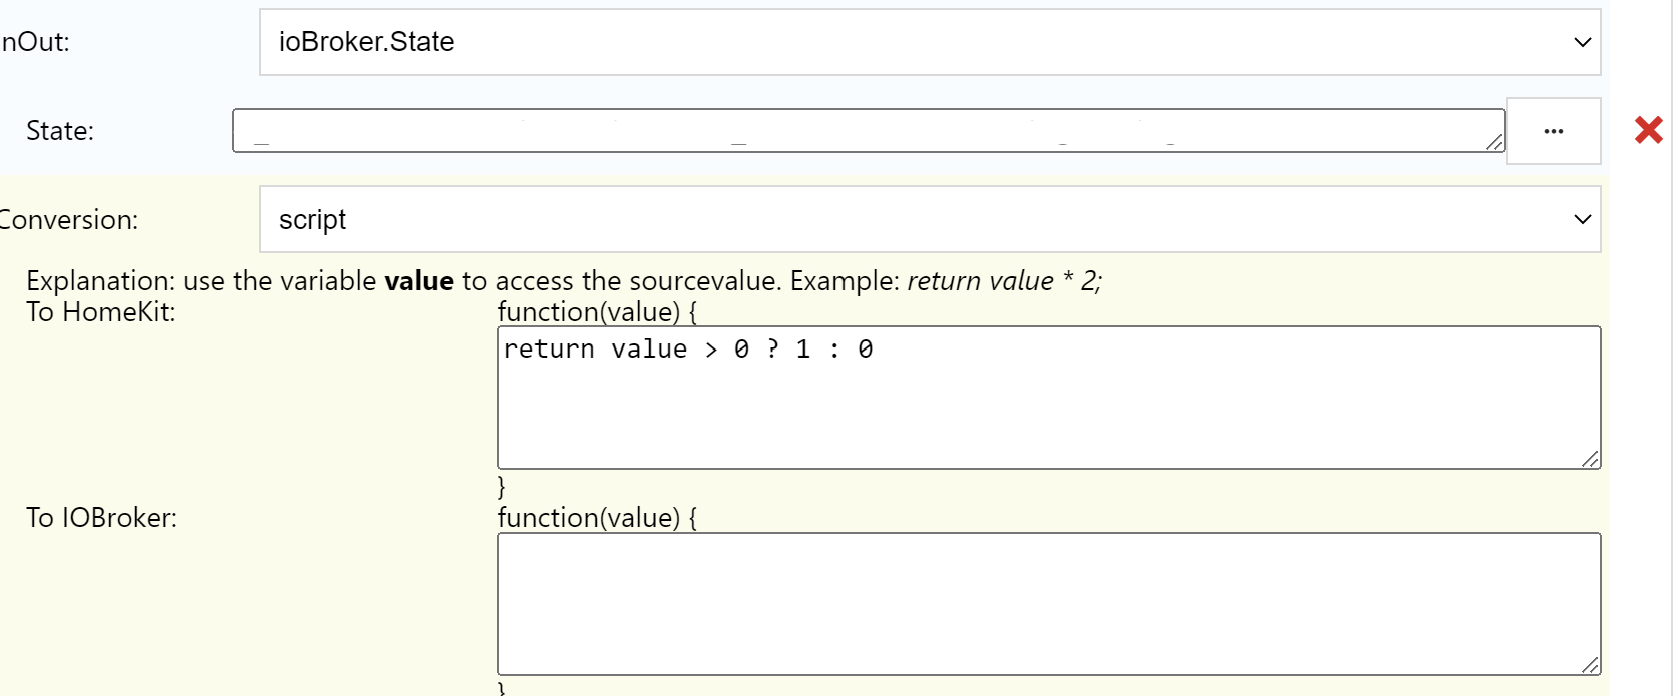Click the three-dots state browse button
The height and width of the screenshot is (696, 1678).
click(x=1553, y=131)
